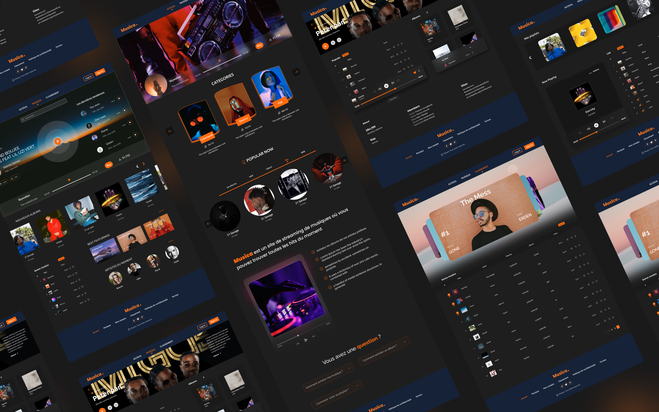The width and height of the screenshot is (659, 412).
Task: Play the DJ mixer preview track
Action: coord(306,340)
